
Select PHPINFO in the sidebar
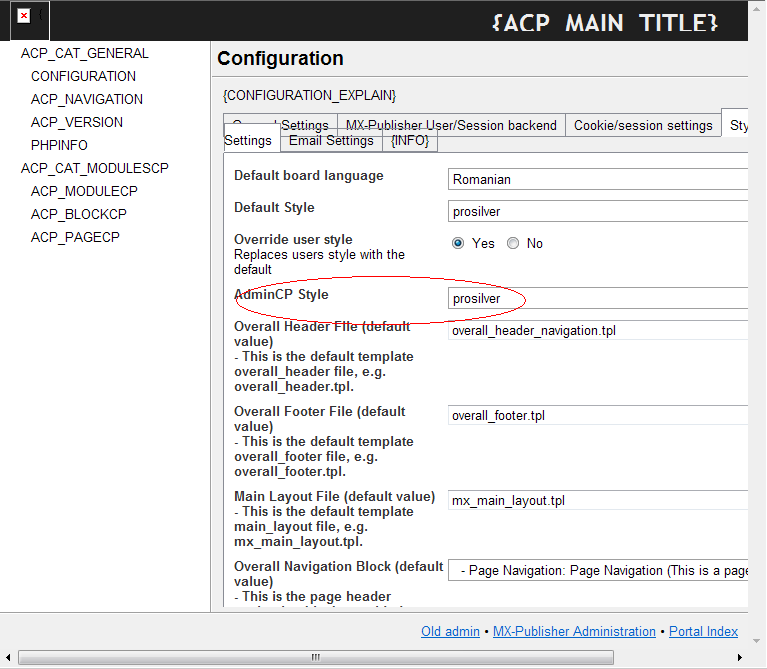coord(59,145)
